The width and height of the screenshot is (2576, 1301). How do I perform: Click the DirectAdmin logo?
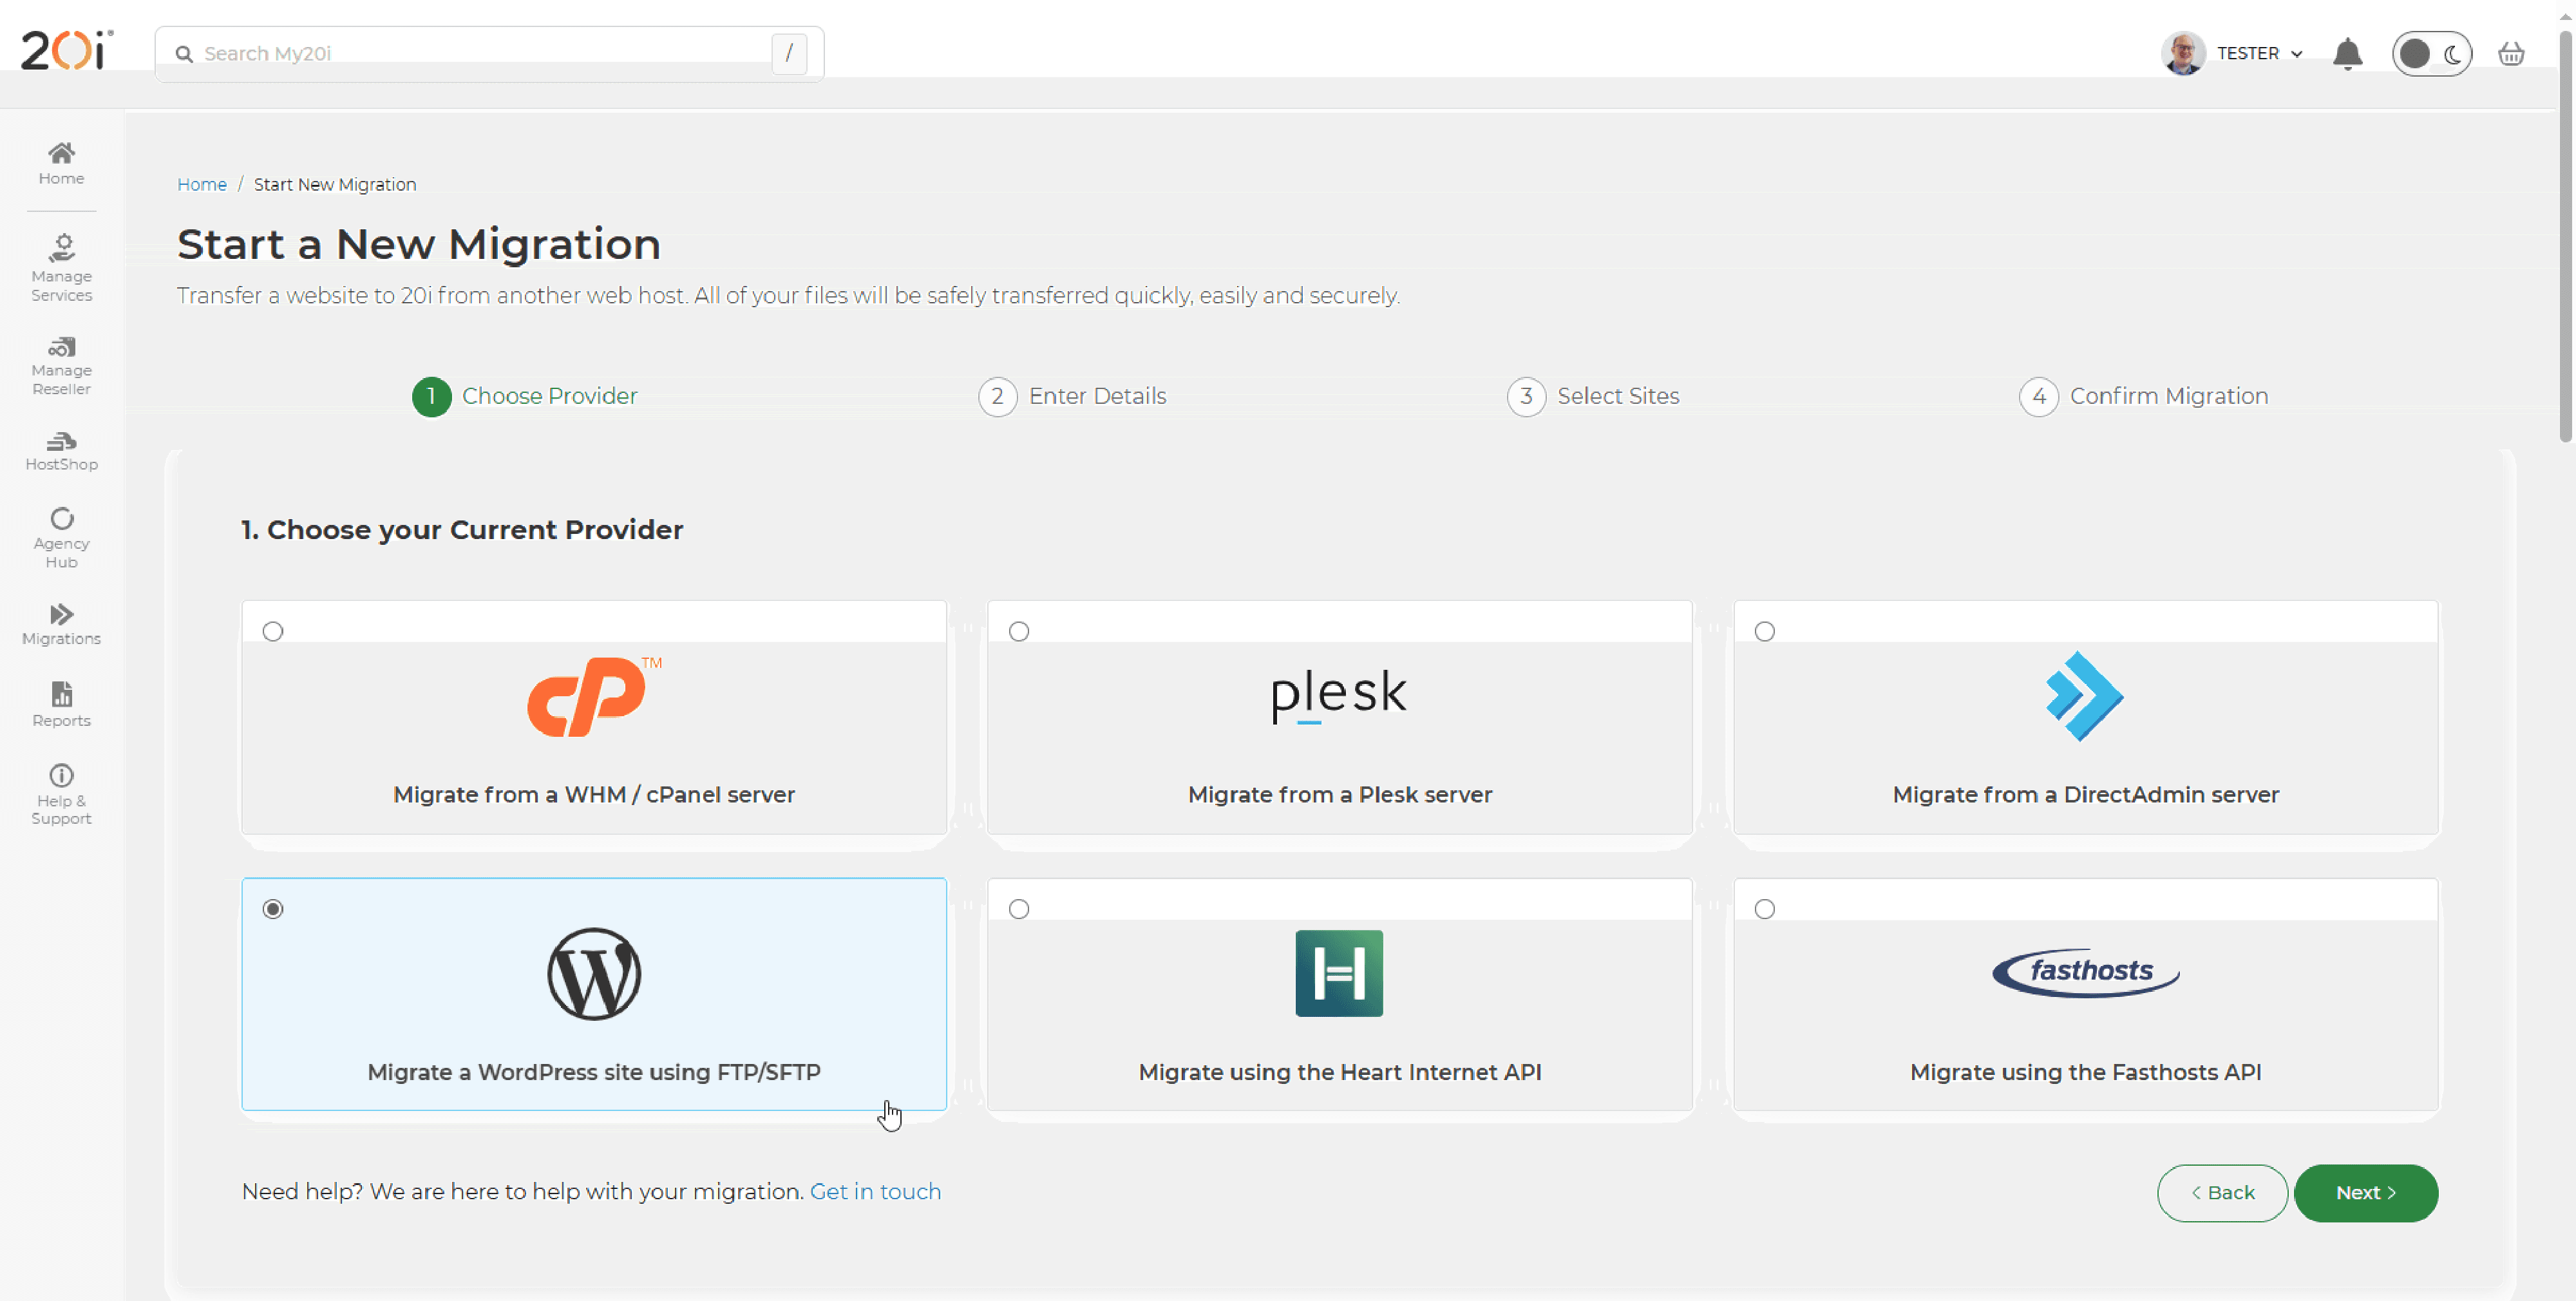tap(2085, 696)
